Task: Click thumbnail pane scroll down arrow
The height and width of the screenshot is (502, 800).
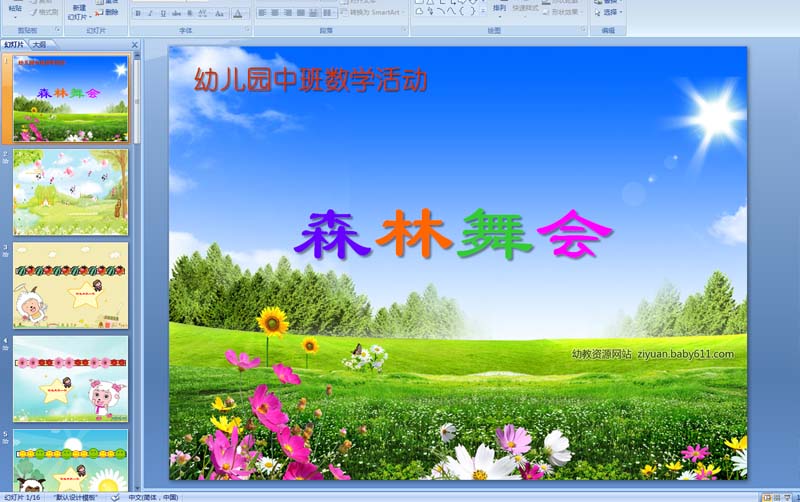Action: click(137, 487)
